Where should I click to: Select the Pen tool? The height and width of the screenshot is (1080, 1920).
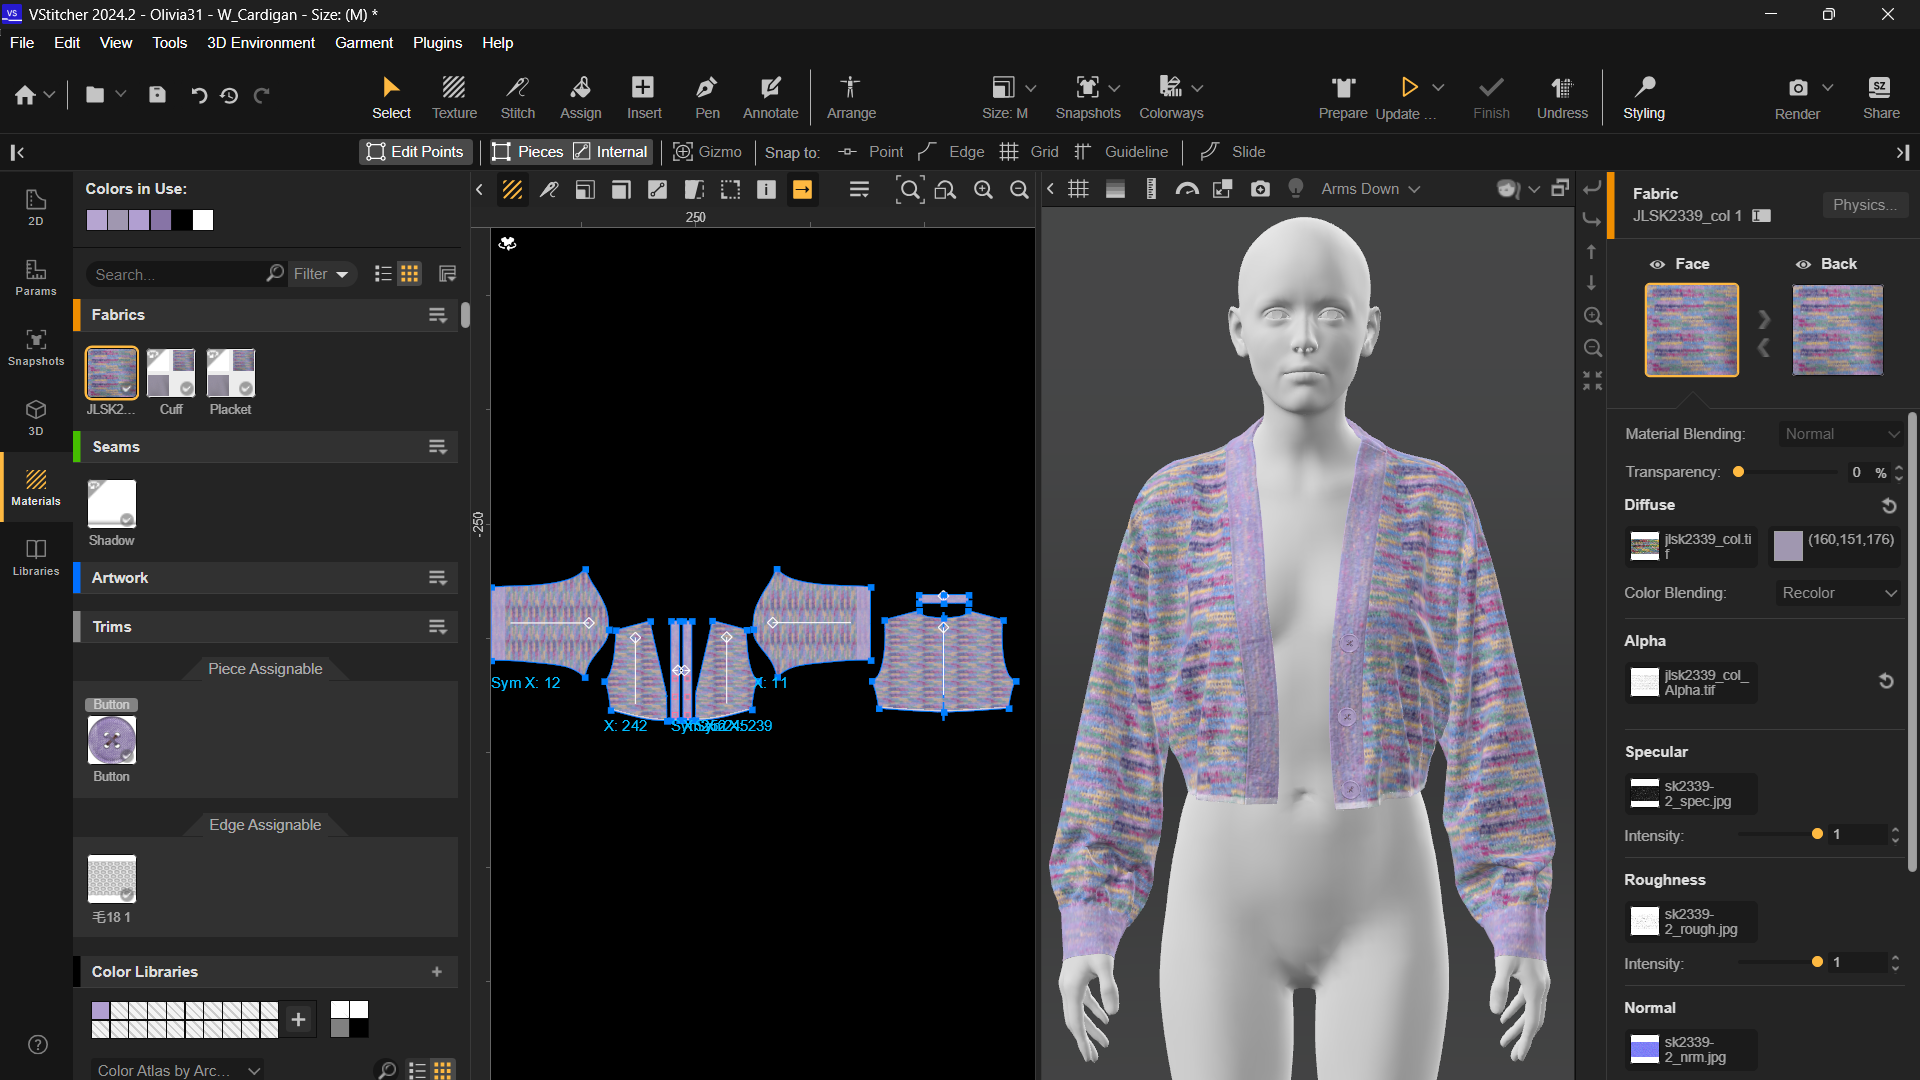(x=707, y=97)
